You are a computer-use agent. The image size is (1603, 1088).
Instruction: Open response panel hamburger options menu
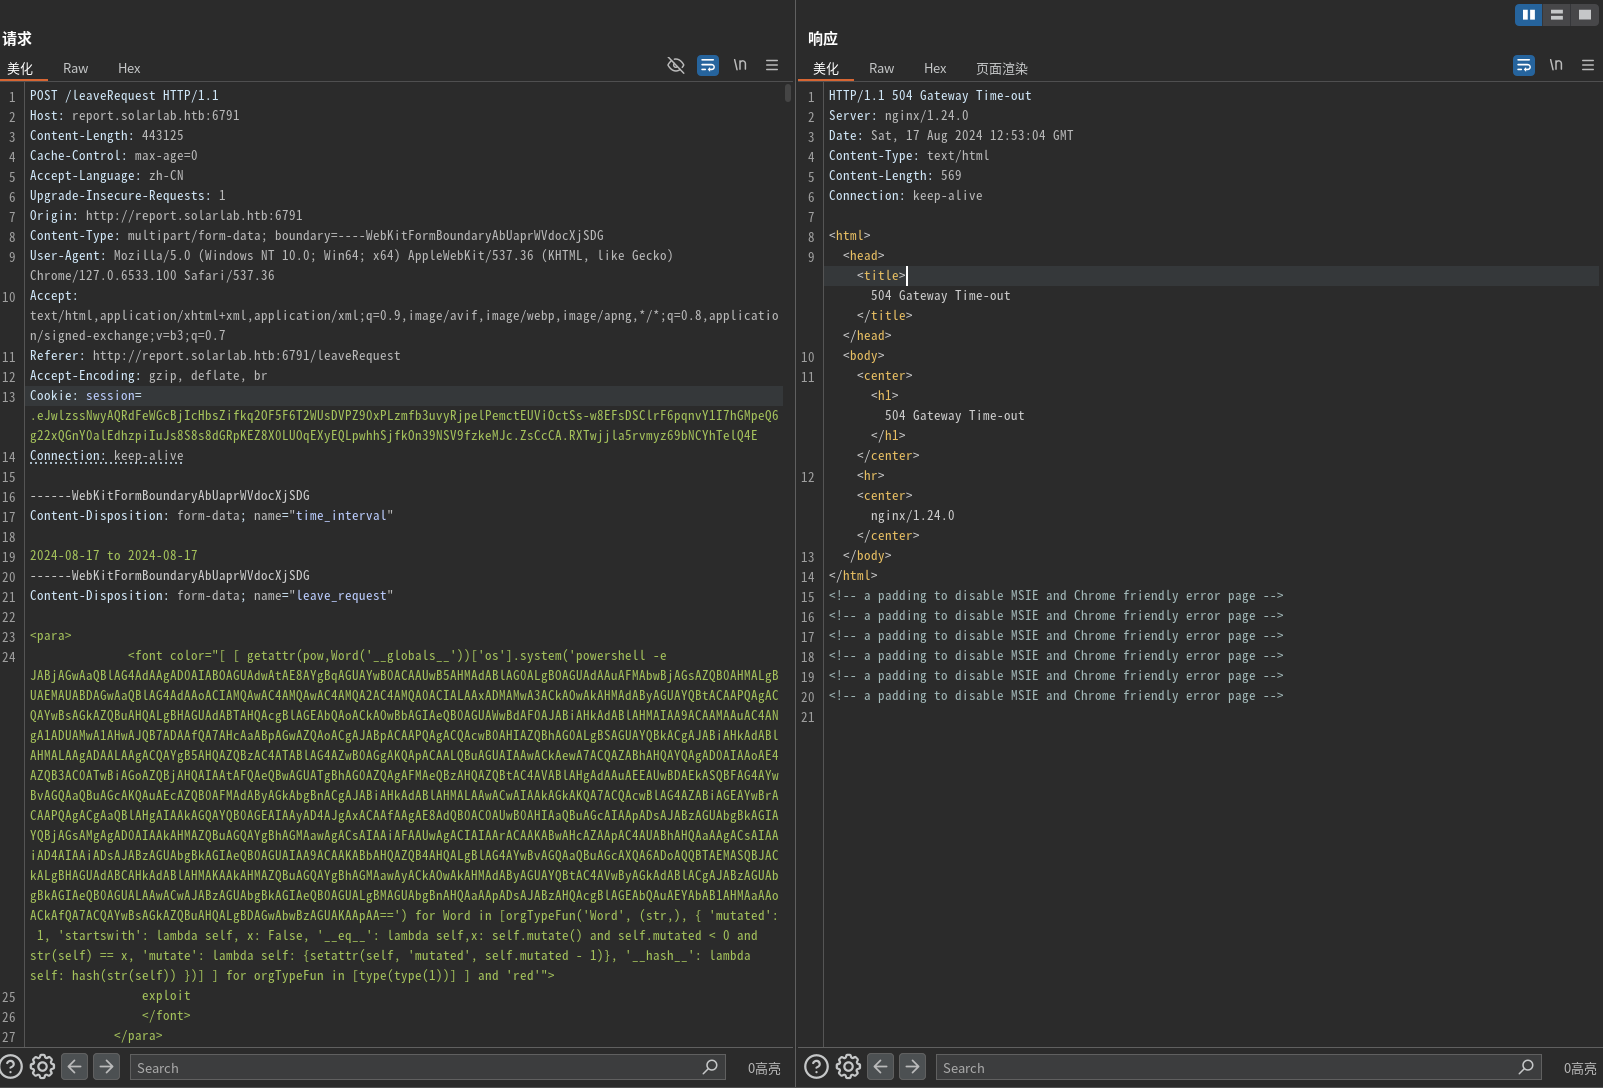[1588, 65]
